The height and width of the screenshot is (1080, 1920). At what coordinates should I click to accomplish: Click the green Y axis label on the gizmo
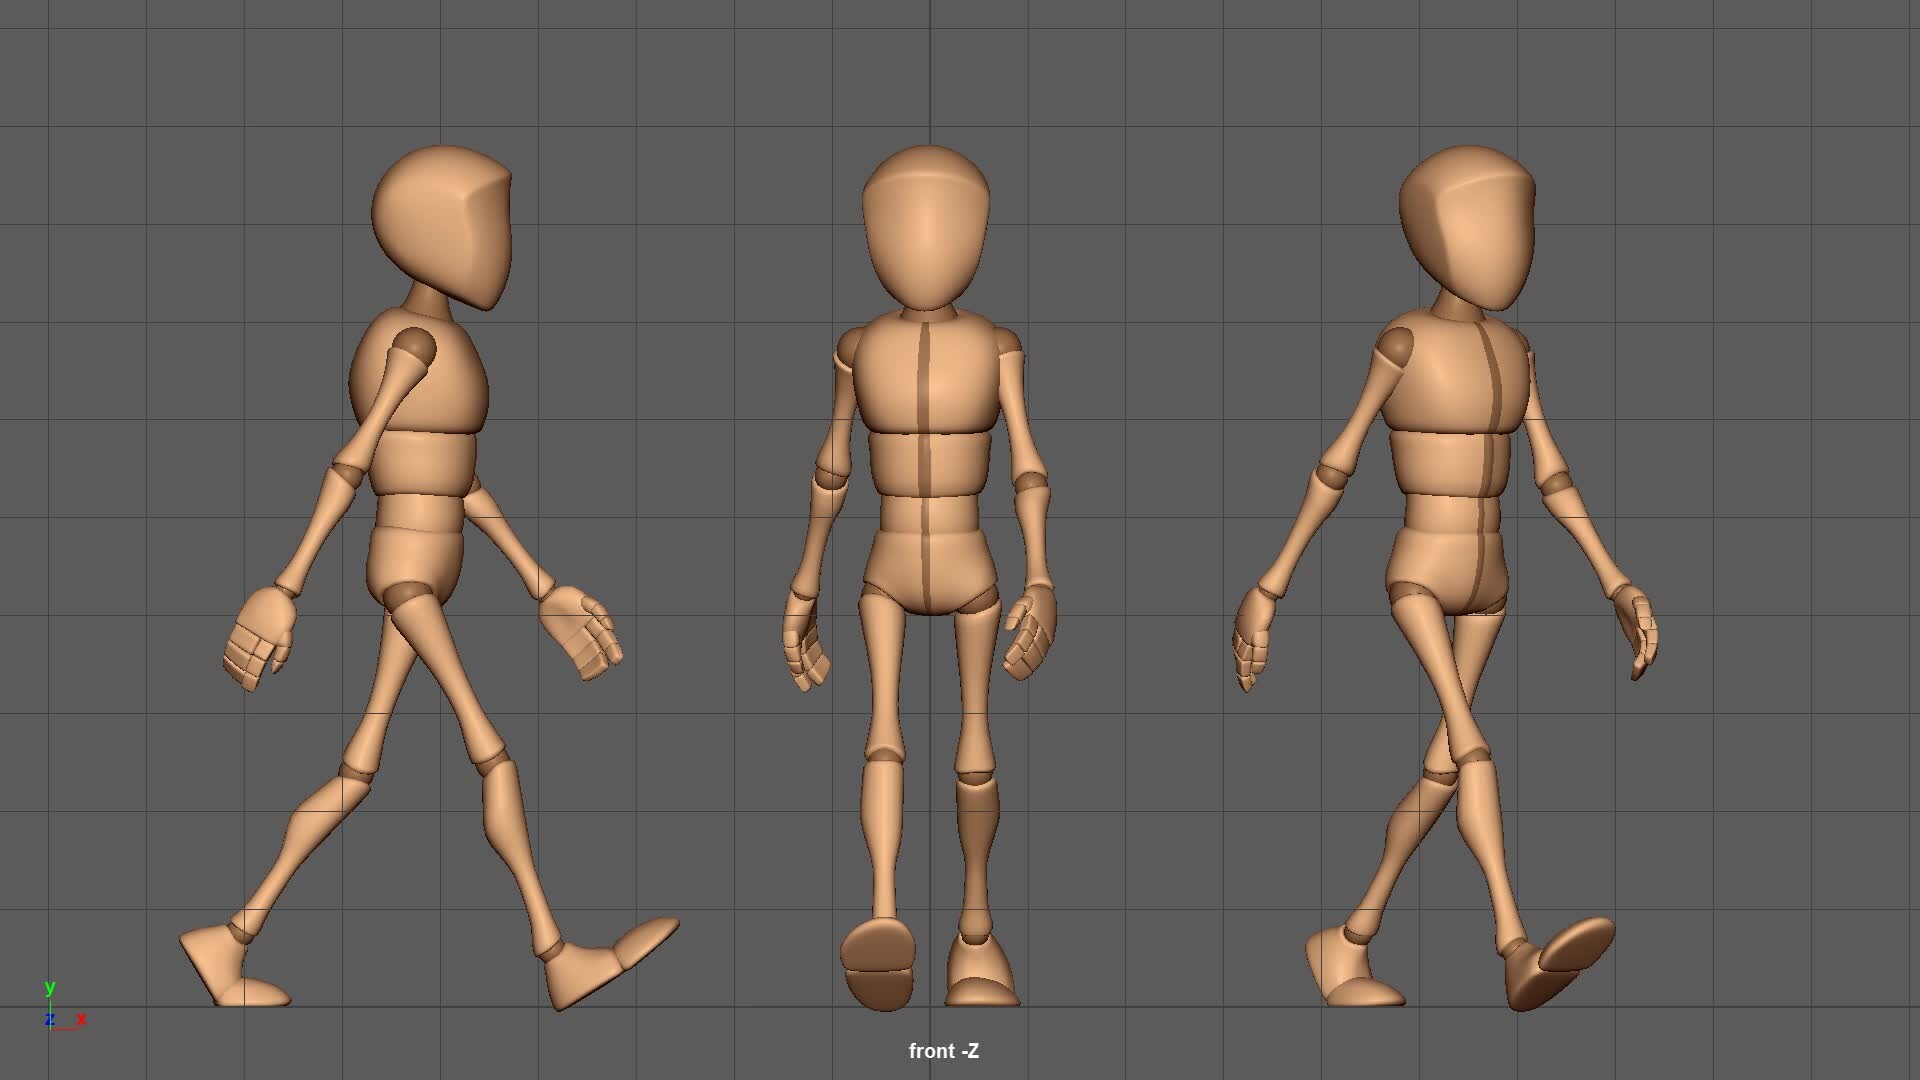(x=50, y=988)
